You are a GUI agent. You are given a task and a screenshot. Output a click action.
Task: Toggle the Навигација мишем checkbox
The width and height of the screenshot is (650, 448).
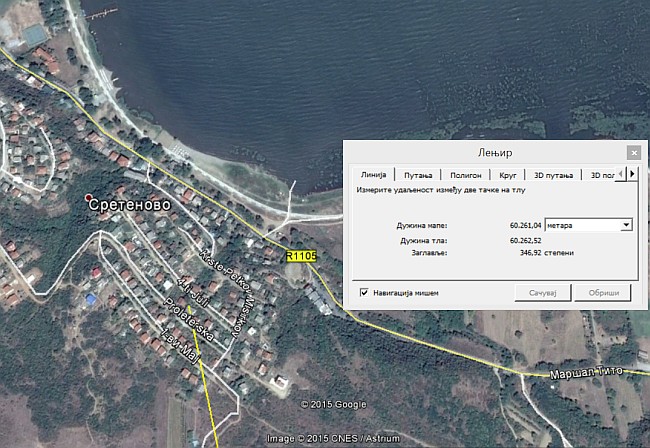[x=364, y=293]
